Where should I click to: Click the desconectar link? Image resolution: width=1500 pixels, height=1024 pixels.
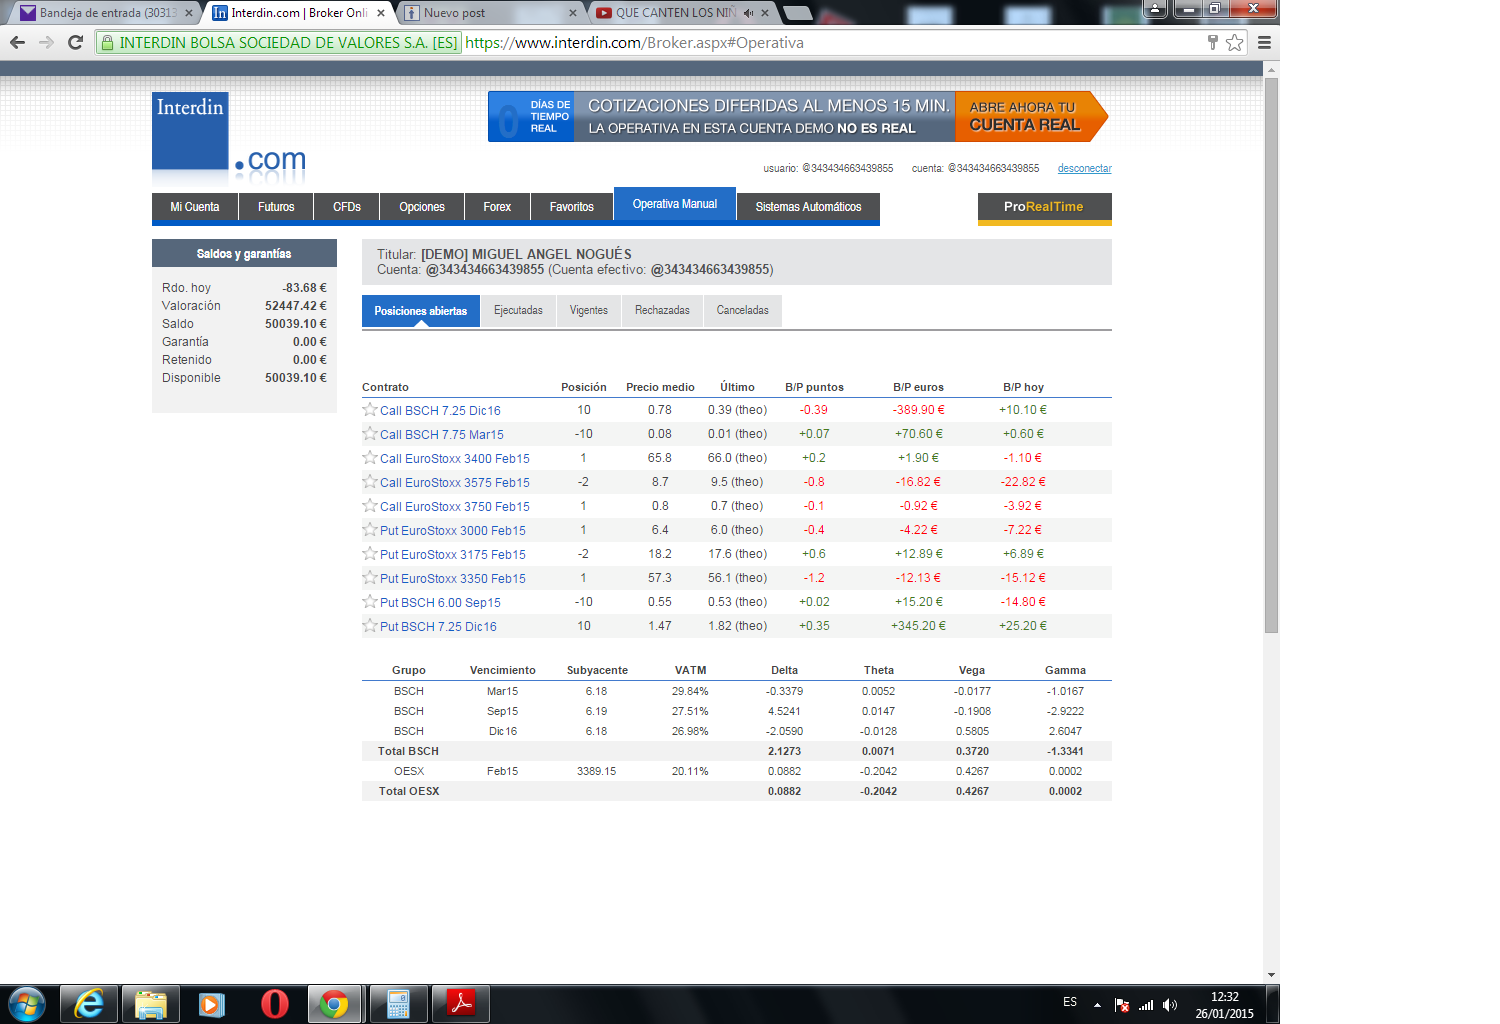click(x=1085, y=168)
